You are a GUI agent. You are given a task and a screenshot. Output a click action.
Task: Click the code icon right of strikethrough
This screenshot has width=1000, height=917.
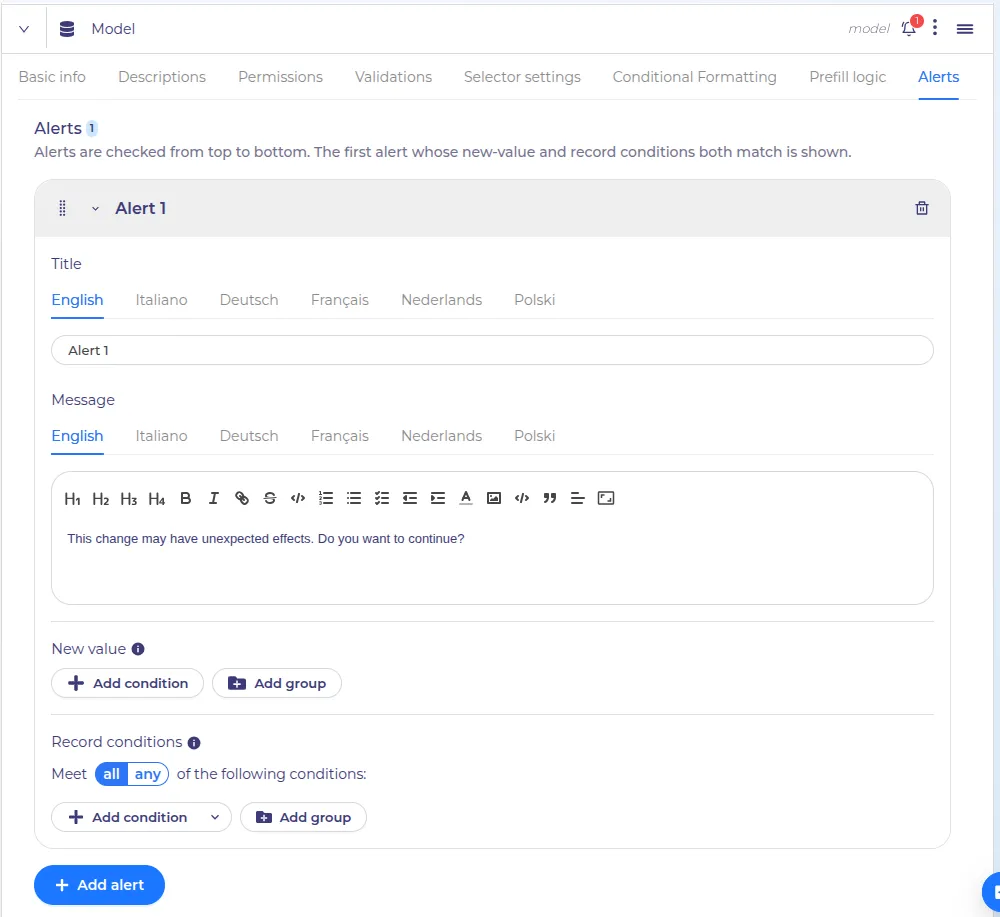click(x=298, y=499)
